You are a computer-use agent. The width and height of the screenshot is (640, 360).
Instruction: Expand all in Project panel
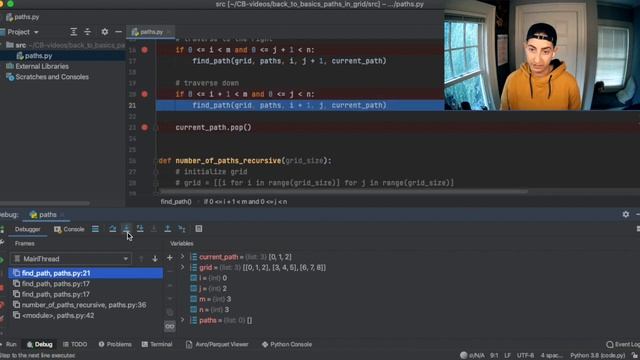coord(73,32)
